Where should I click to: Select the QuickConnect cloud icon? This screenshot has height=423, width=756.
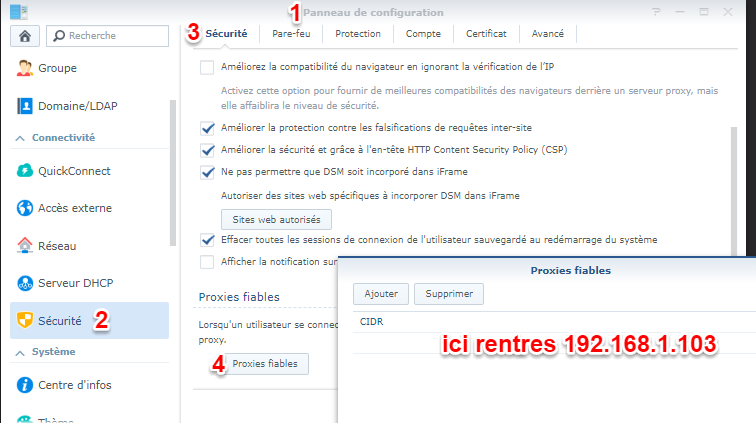25,171
